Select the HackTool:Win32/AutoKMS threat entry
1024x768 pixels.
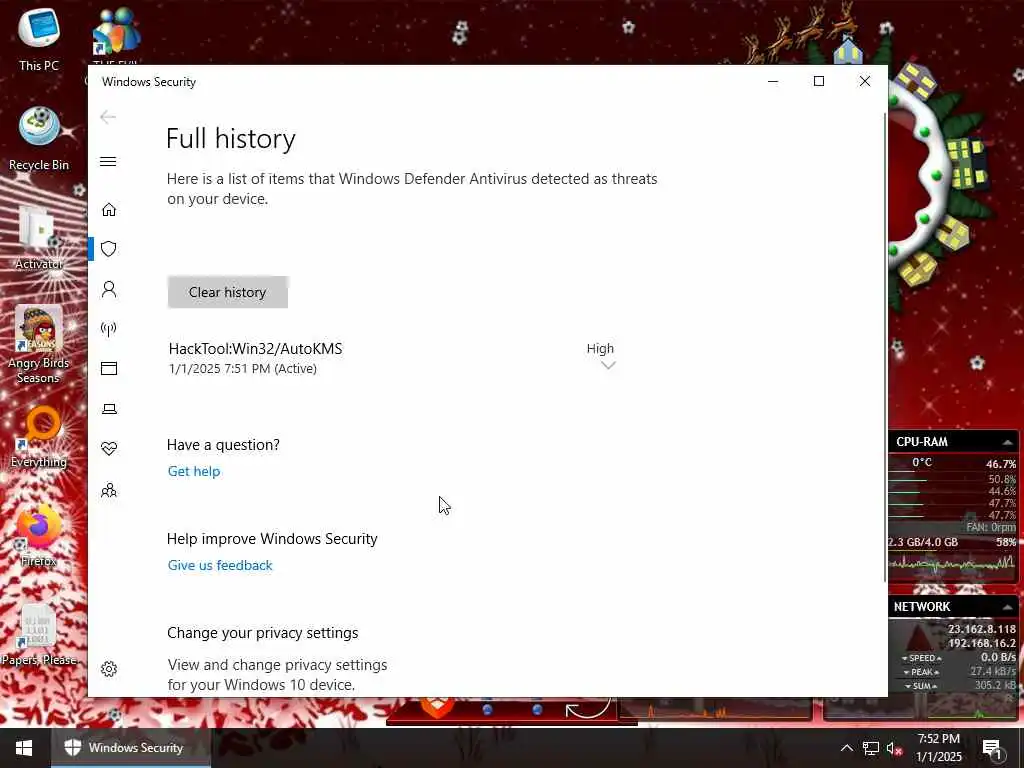tap(392, 358)
